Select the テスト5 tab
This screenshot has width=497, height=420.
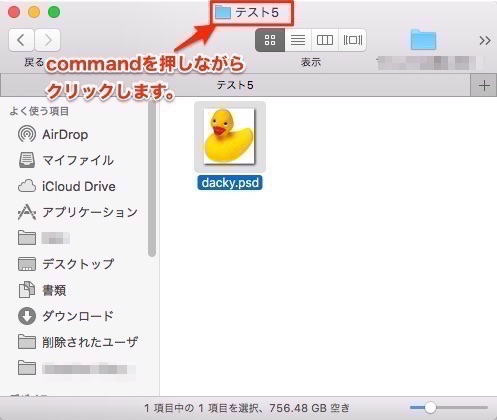235,85
